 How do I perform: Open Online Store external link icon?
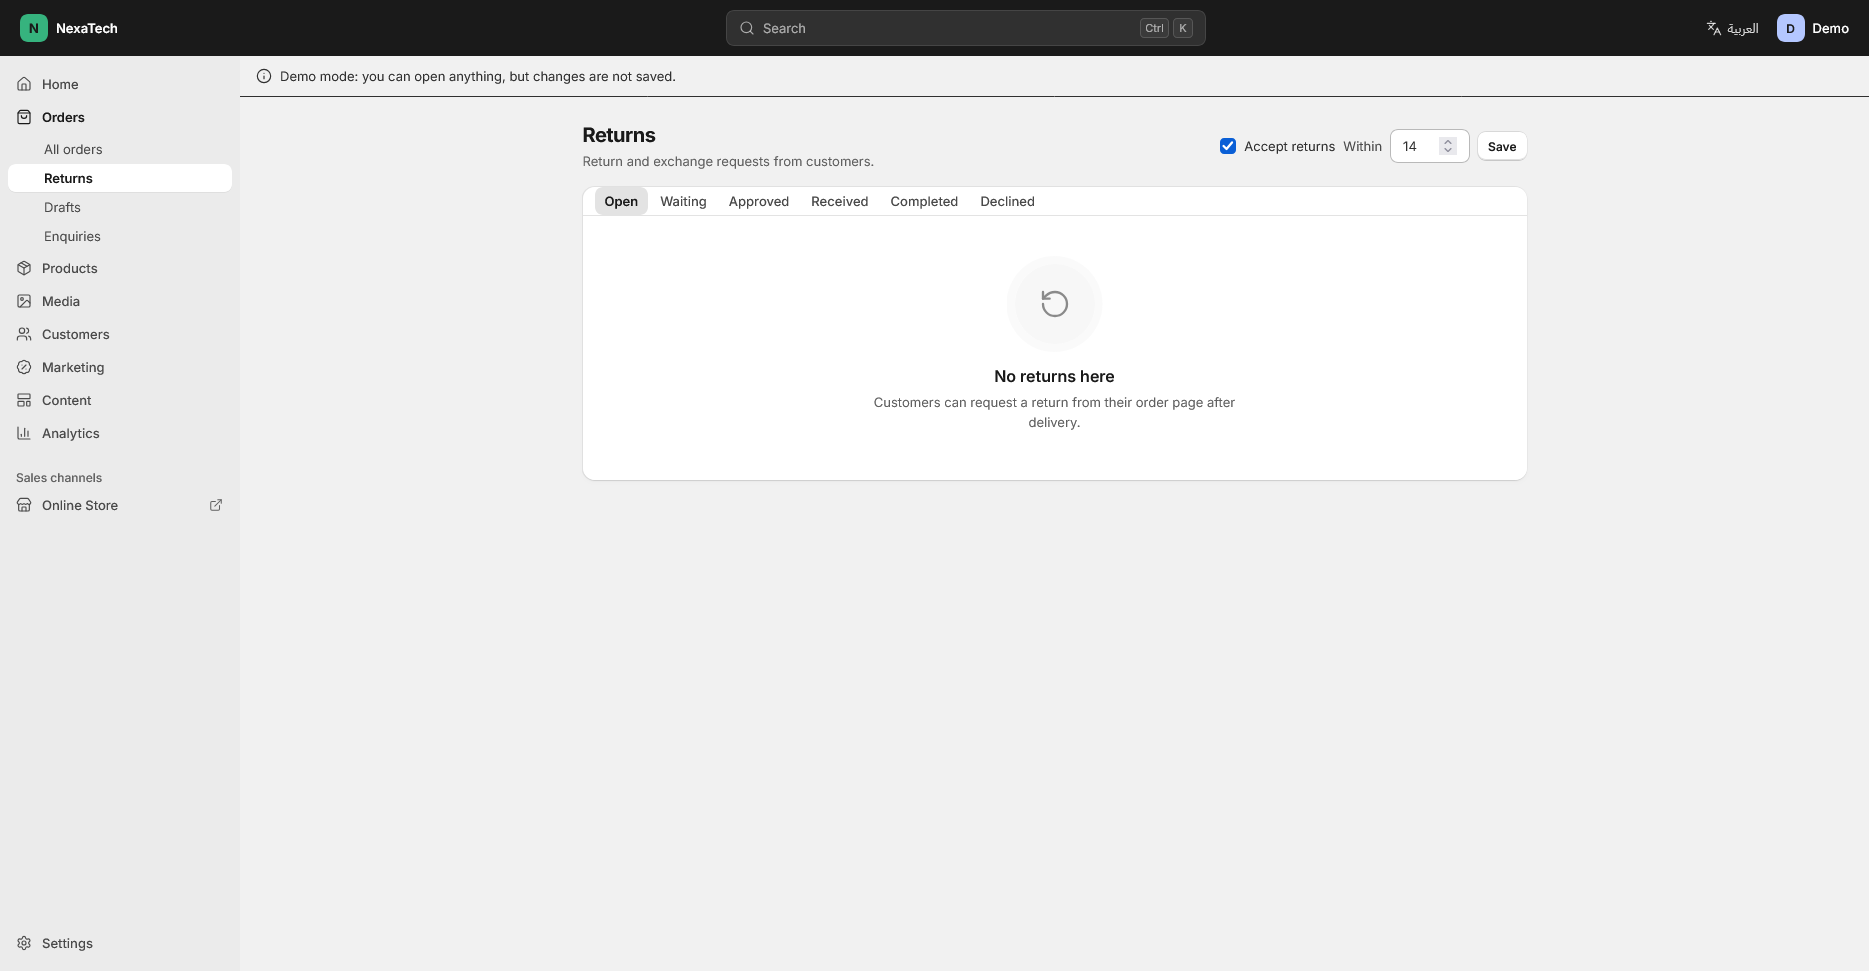click(x=215, y=505)
